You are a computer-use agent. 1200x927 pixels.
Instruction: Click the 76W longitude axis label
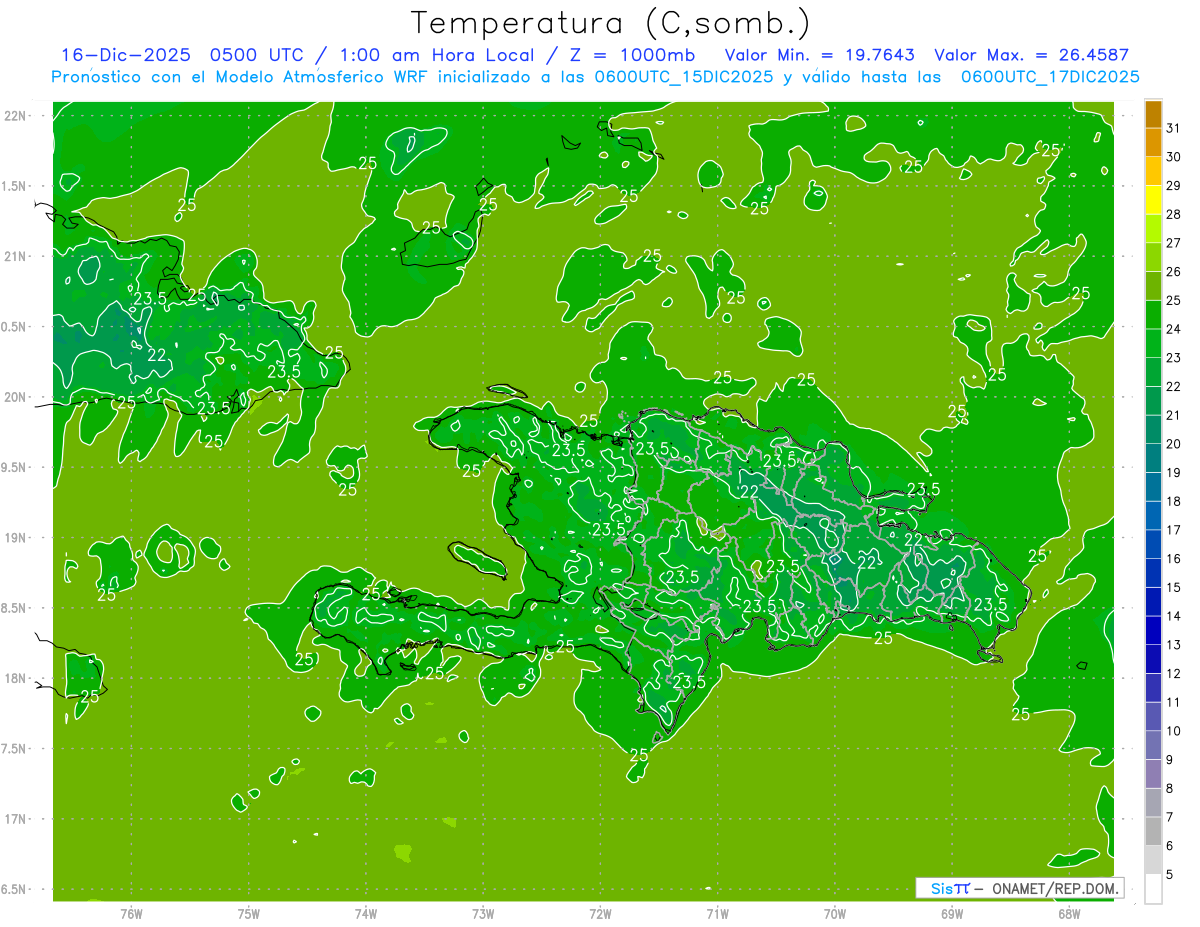pos(131,914)
